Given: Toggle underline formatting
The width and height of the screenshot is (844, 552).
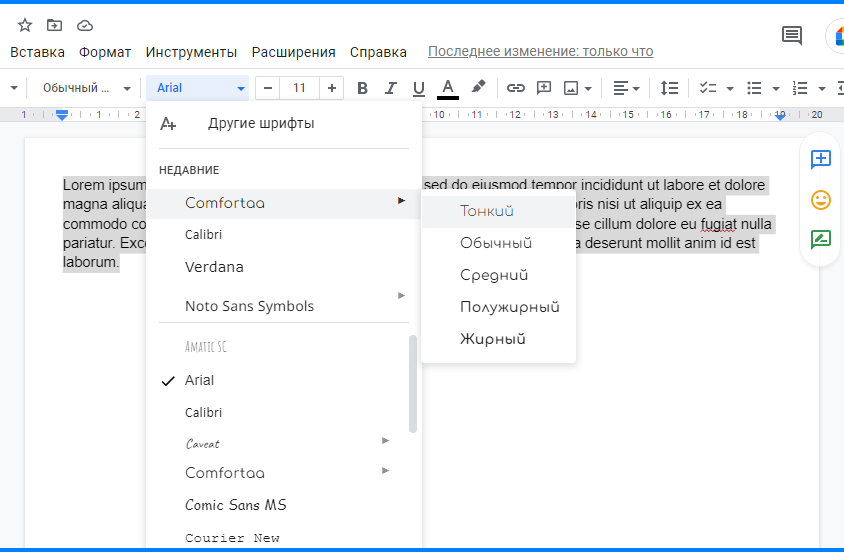Looking at the screenshot, I should (419, 88).
